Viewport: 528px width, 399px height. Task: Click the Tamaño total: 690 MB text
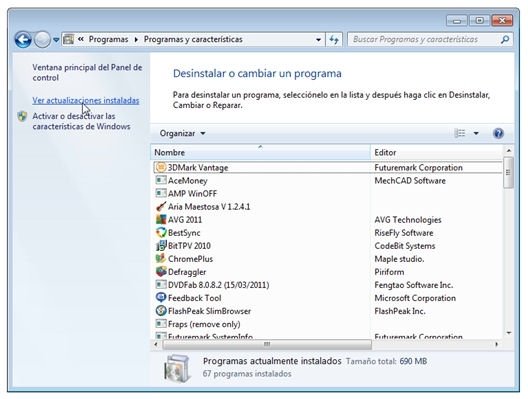[386, 361]
